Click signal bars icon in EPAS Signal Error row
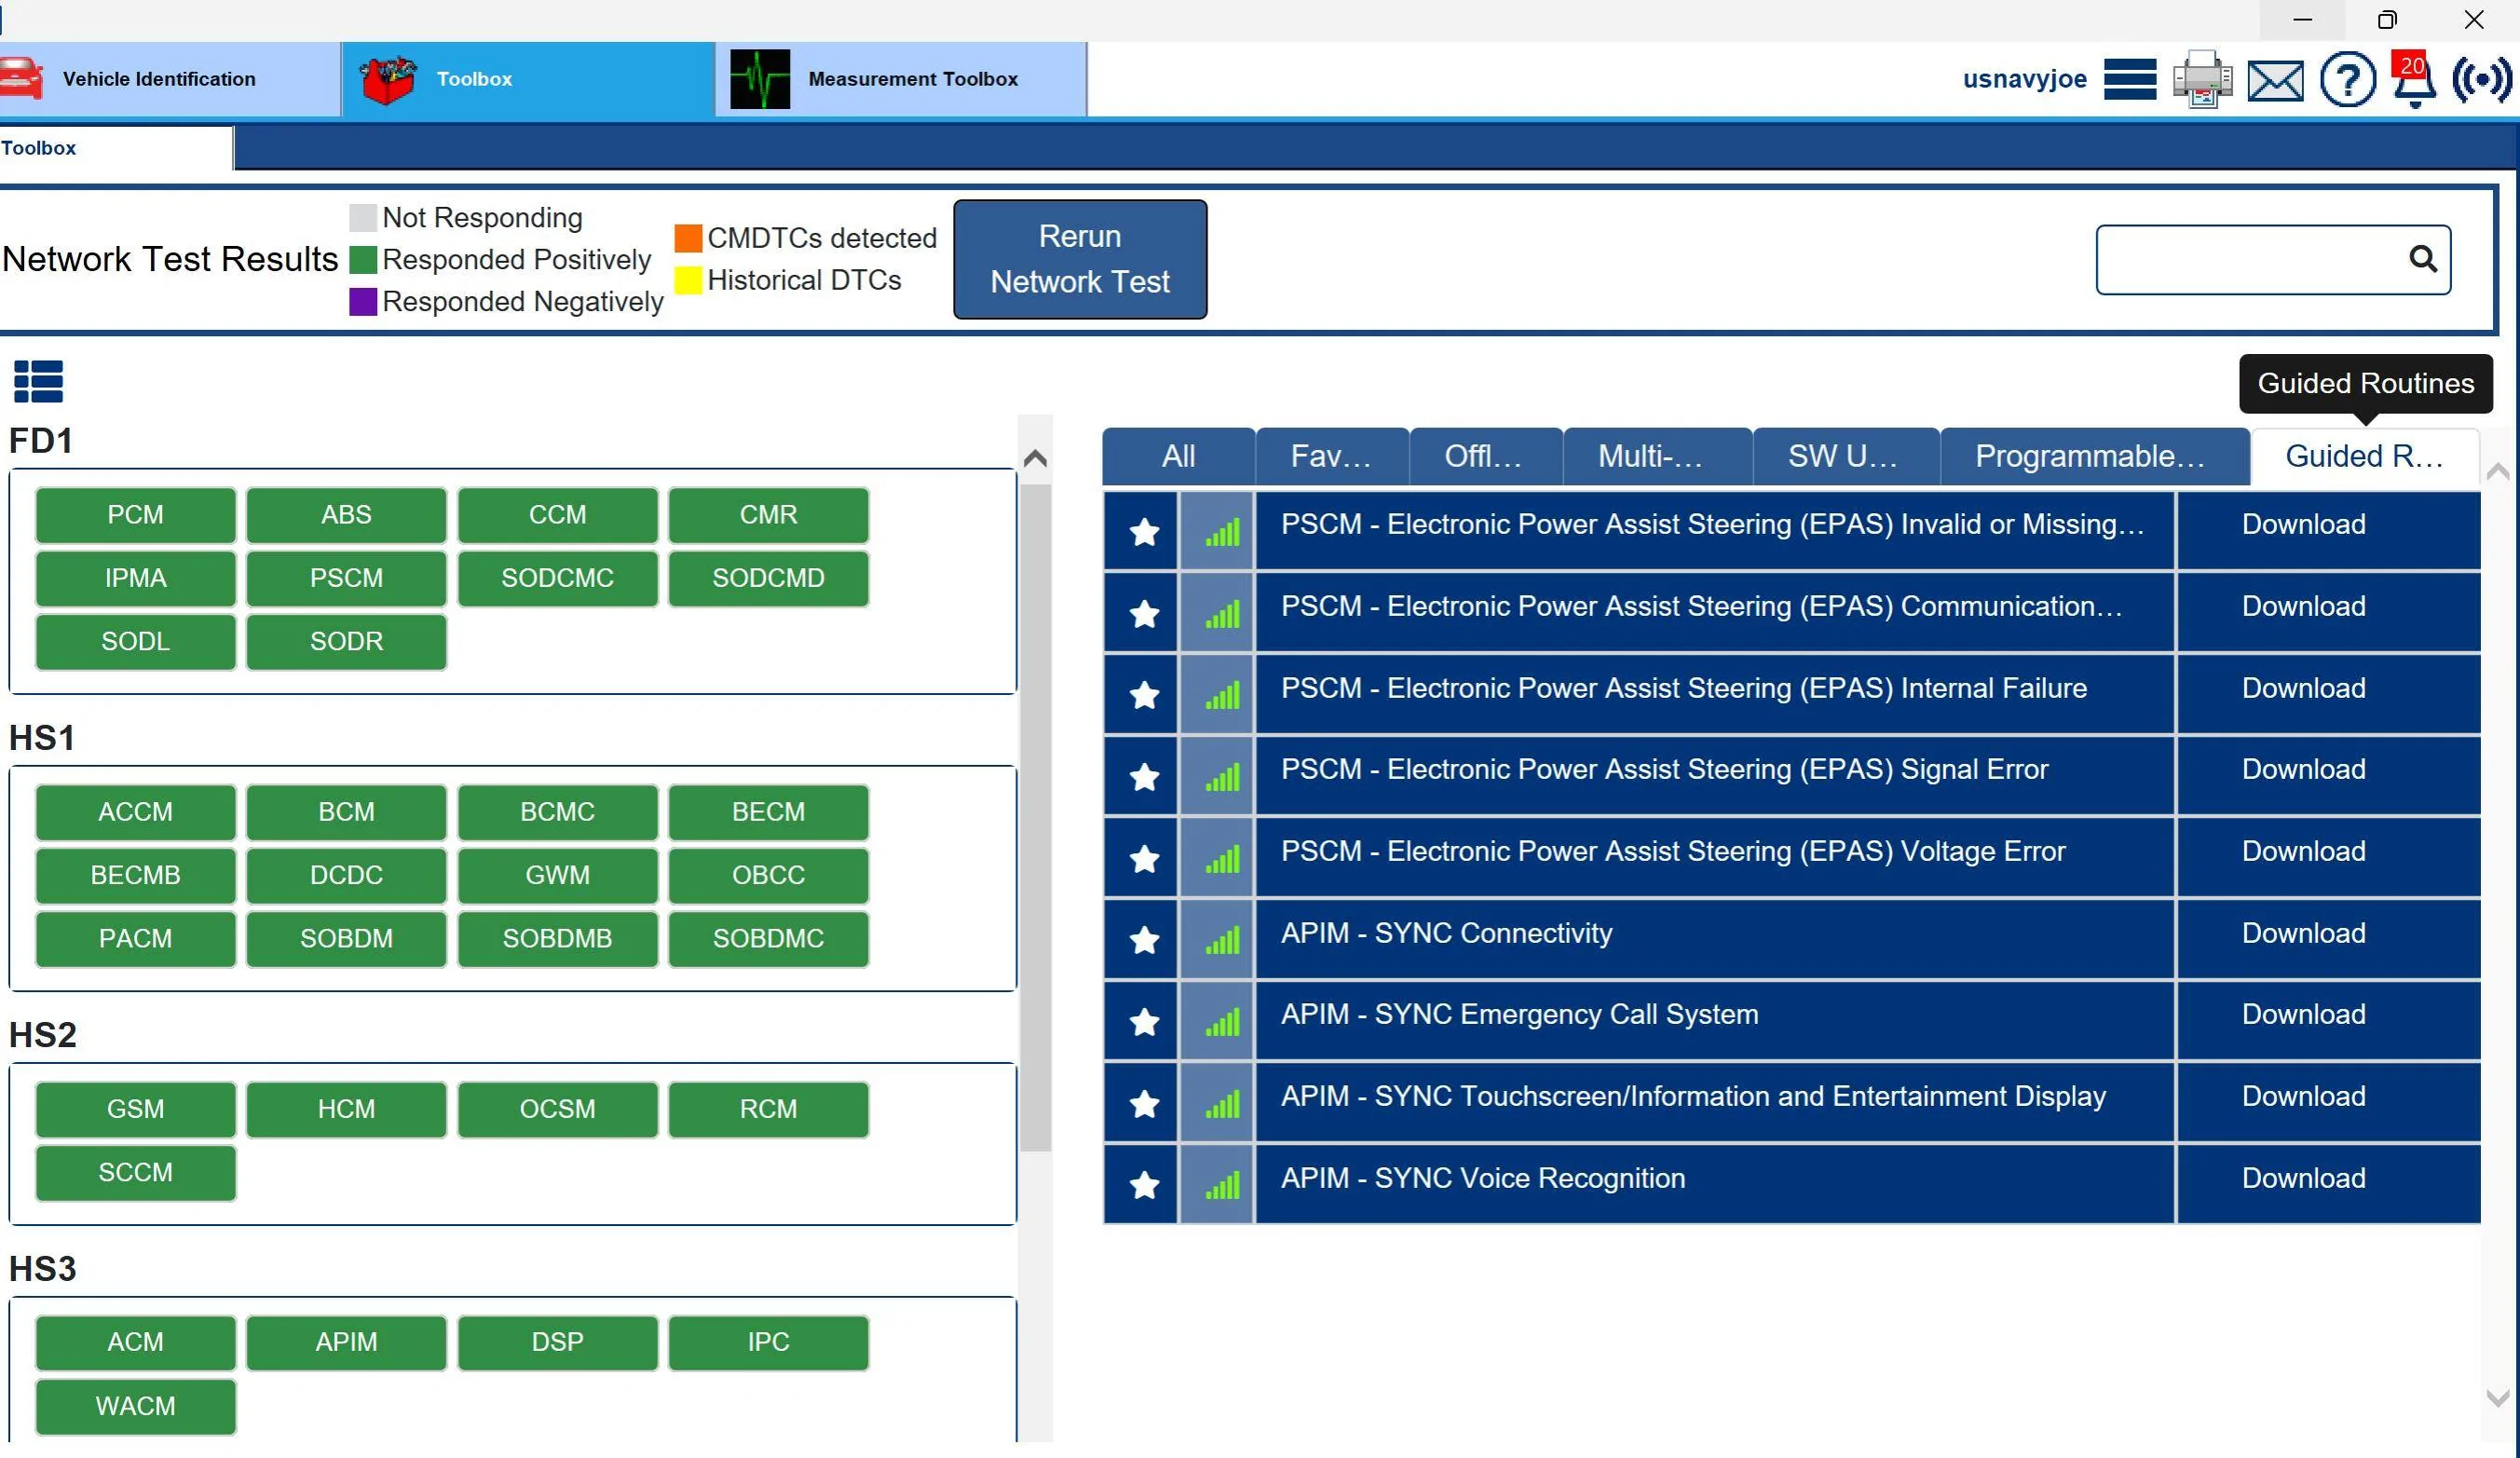Viewport: 2520px width, 1458px height. coord(1221,777)
